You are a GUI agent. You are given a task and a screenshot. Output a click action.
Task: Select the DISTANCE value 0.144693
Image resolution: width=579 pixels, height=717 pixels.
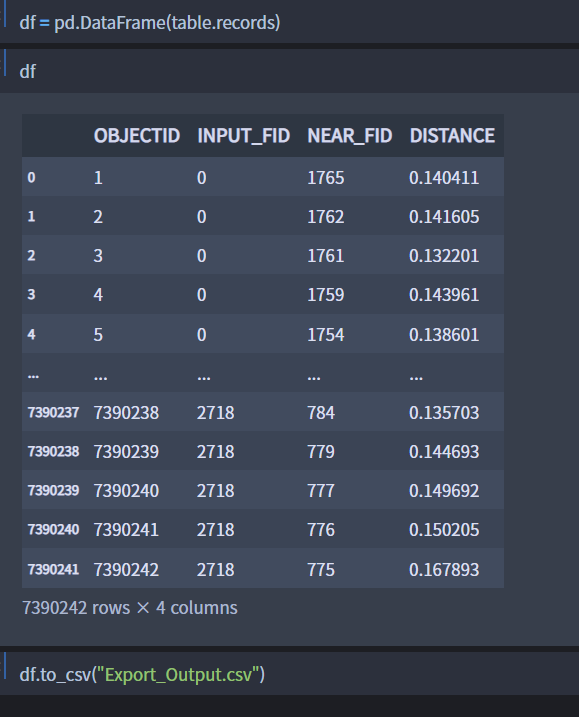click(x=444, y=451)
